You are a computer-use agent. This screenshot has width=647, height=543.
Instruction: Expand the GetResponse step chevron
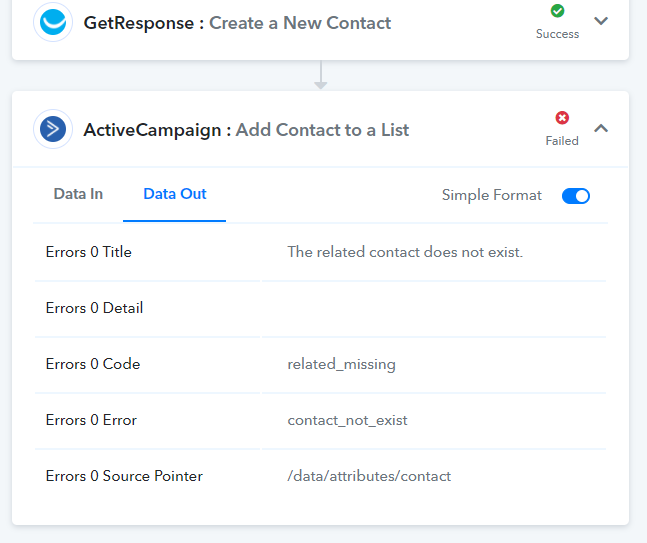[601, 21]
